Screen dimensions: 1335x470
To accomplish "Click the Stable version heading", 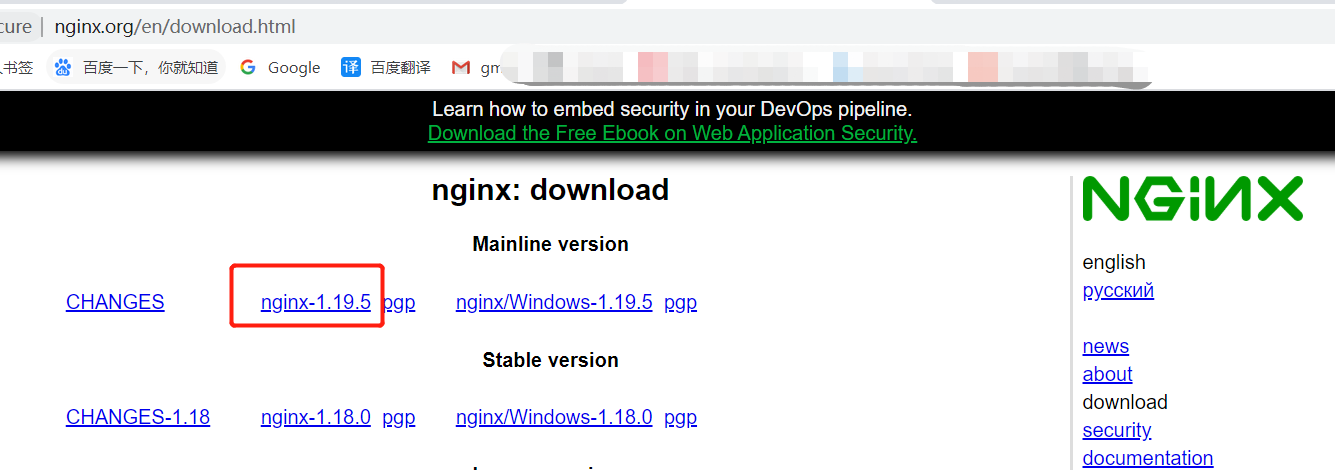I will tap(550, 360).
